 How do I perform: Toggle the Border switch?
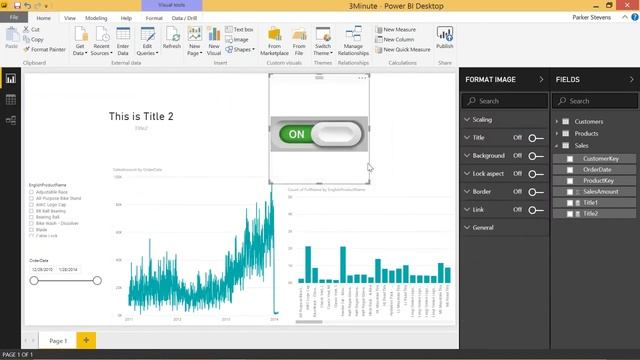coord(536,192)
